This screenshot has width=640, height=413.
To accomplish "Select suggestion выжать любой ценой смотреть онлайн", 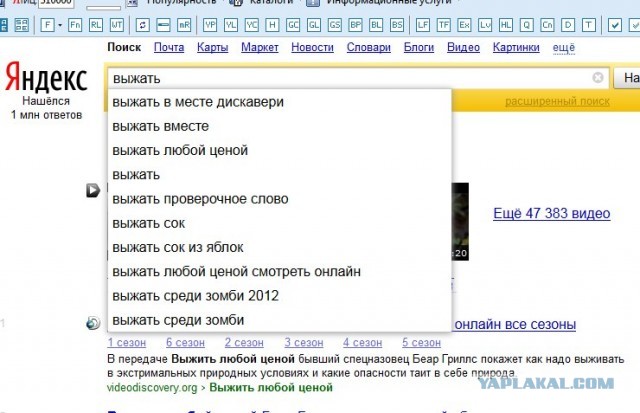I will pos(280,271).
